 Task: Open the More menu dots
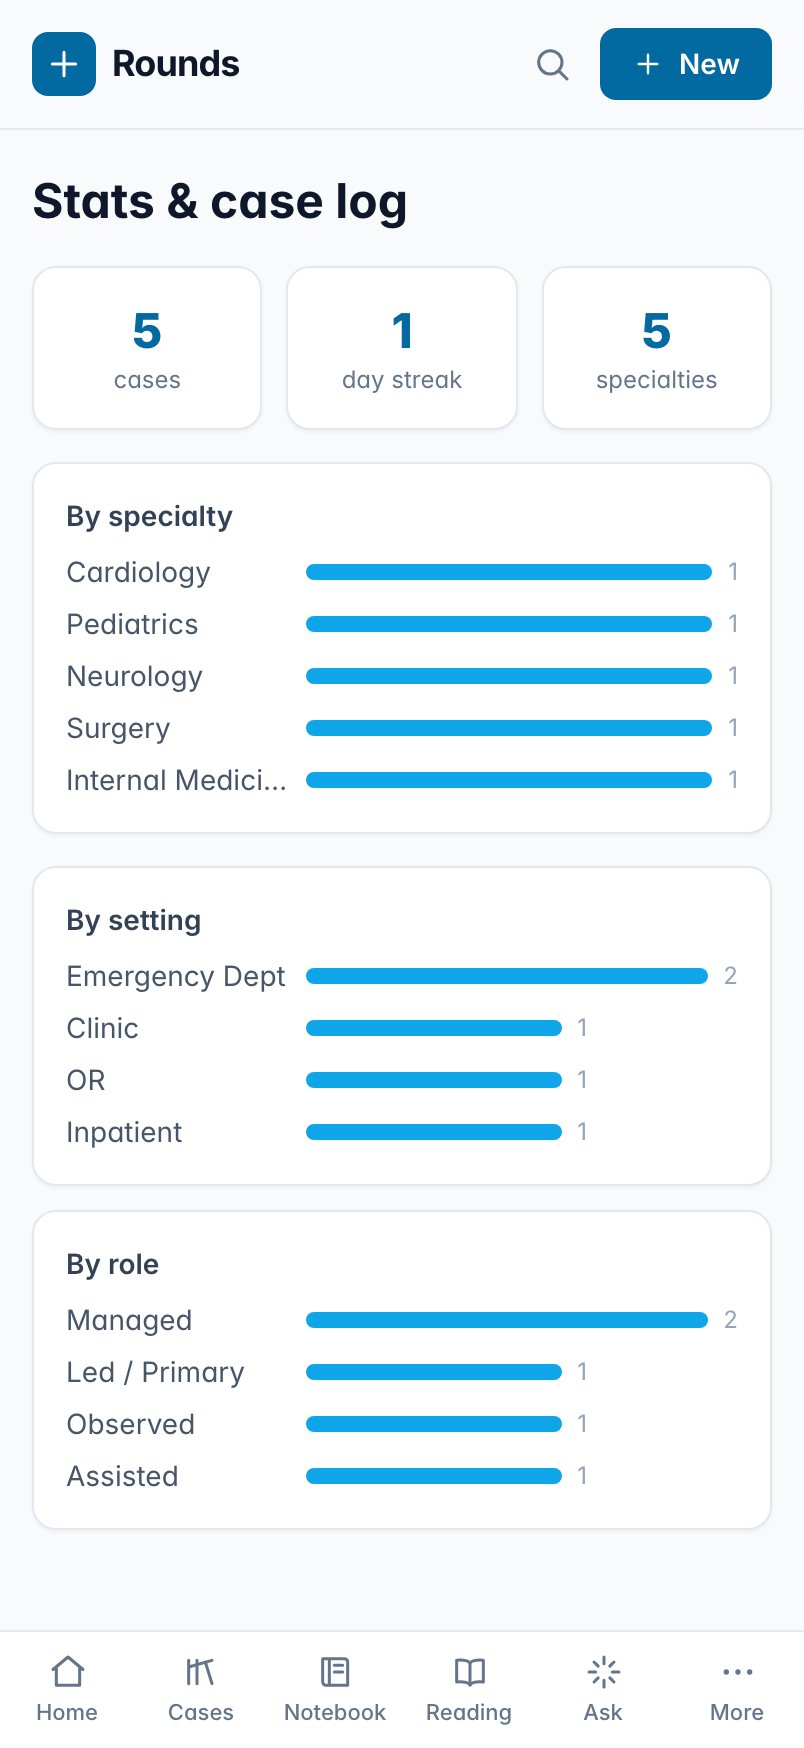point(737,1672)
